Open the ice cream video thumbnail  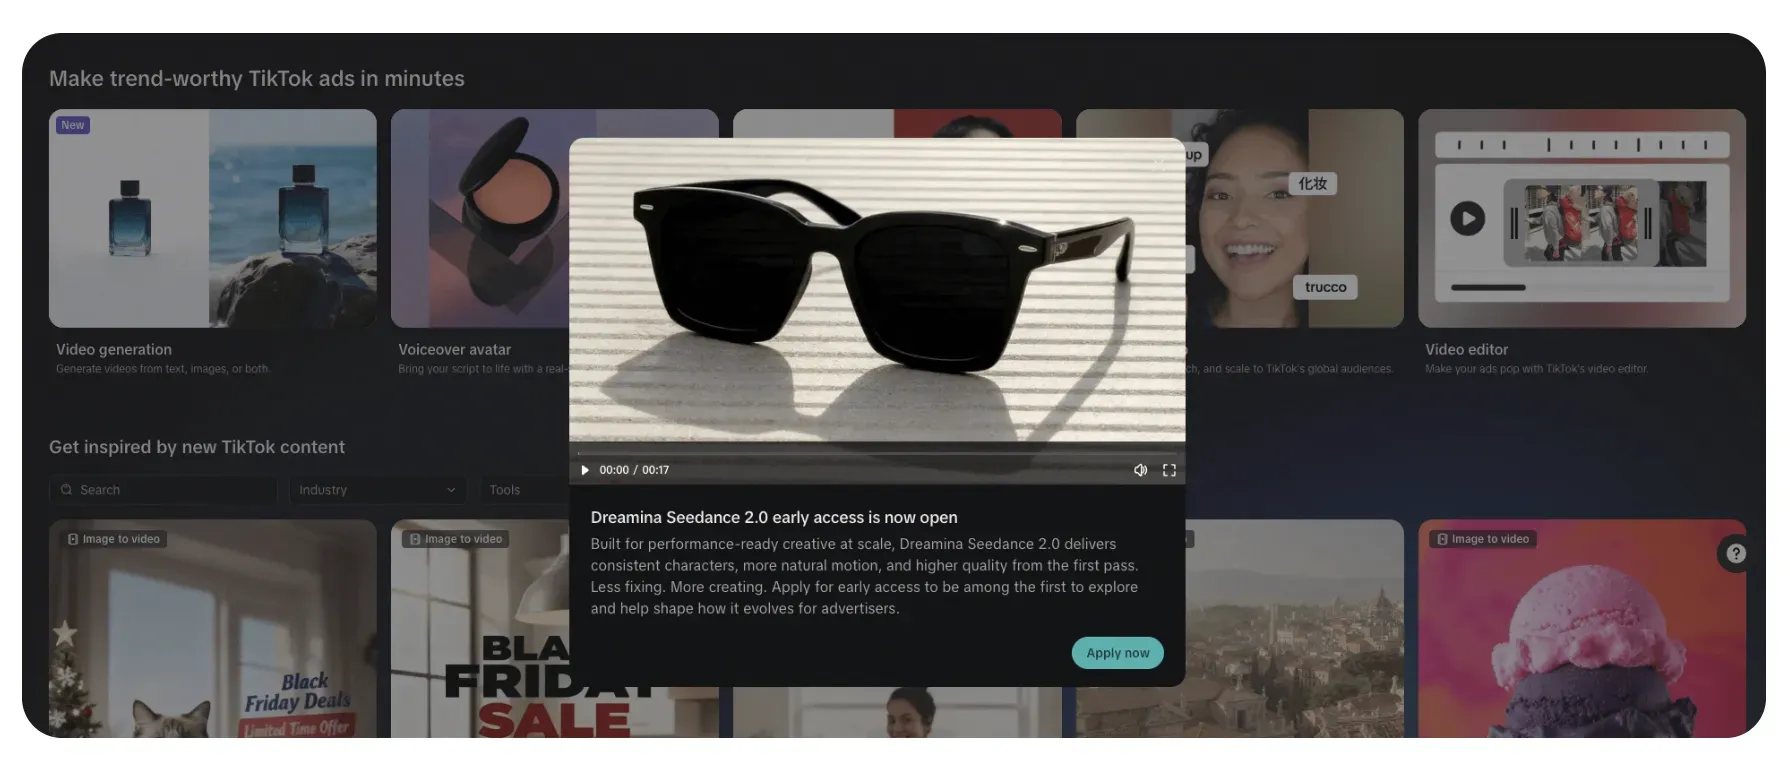click(x=1582, y=628)
